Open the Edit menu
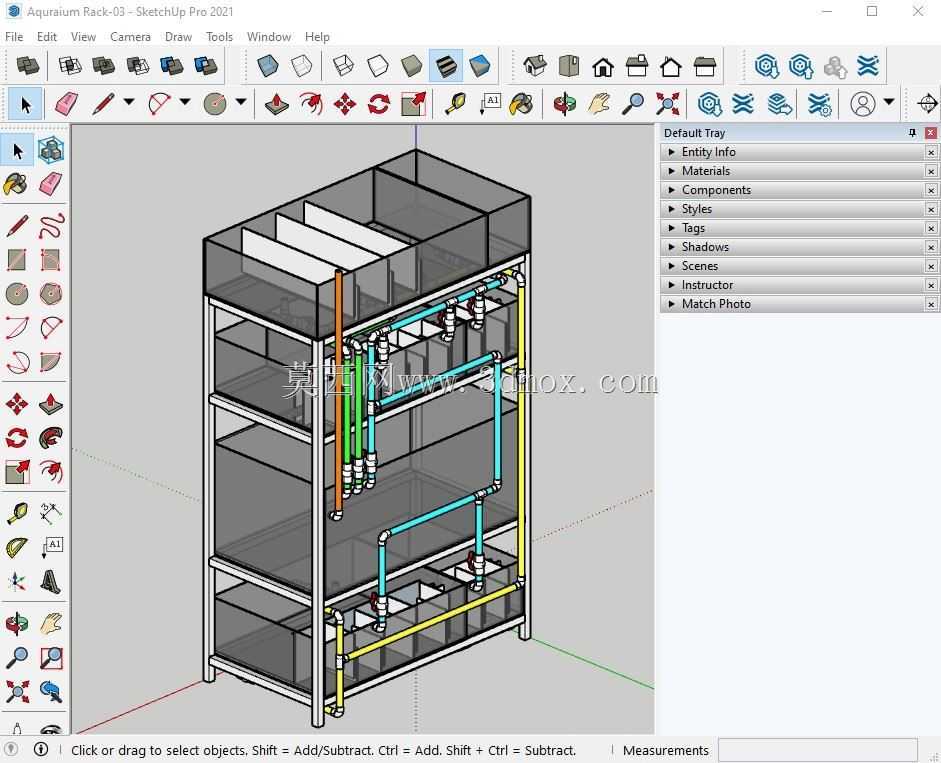 pyautogui.click(x=47, y=37)
